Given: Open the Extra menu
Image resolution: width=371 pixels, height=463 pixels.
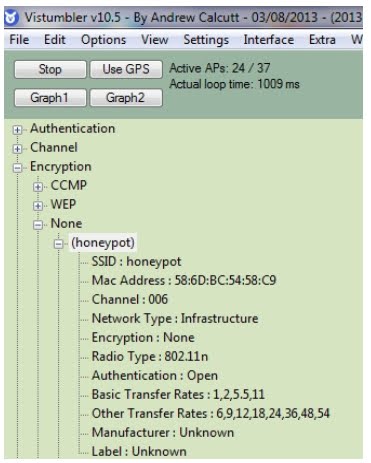Looking at the screenshot, I should [322, 40].
